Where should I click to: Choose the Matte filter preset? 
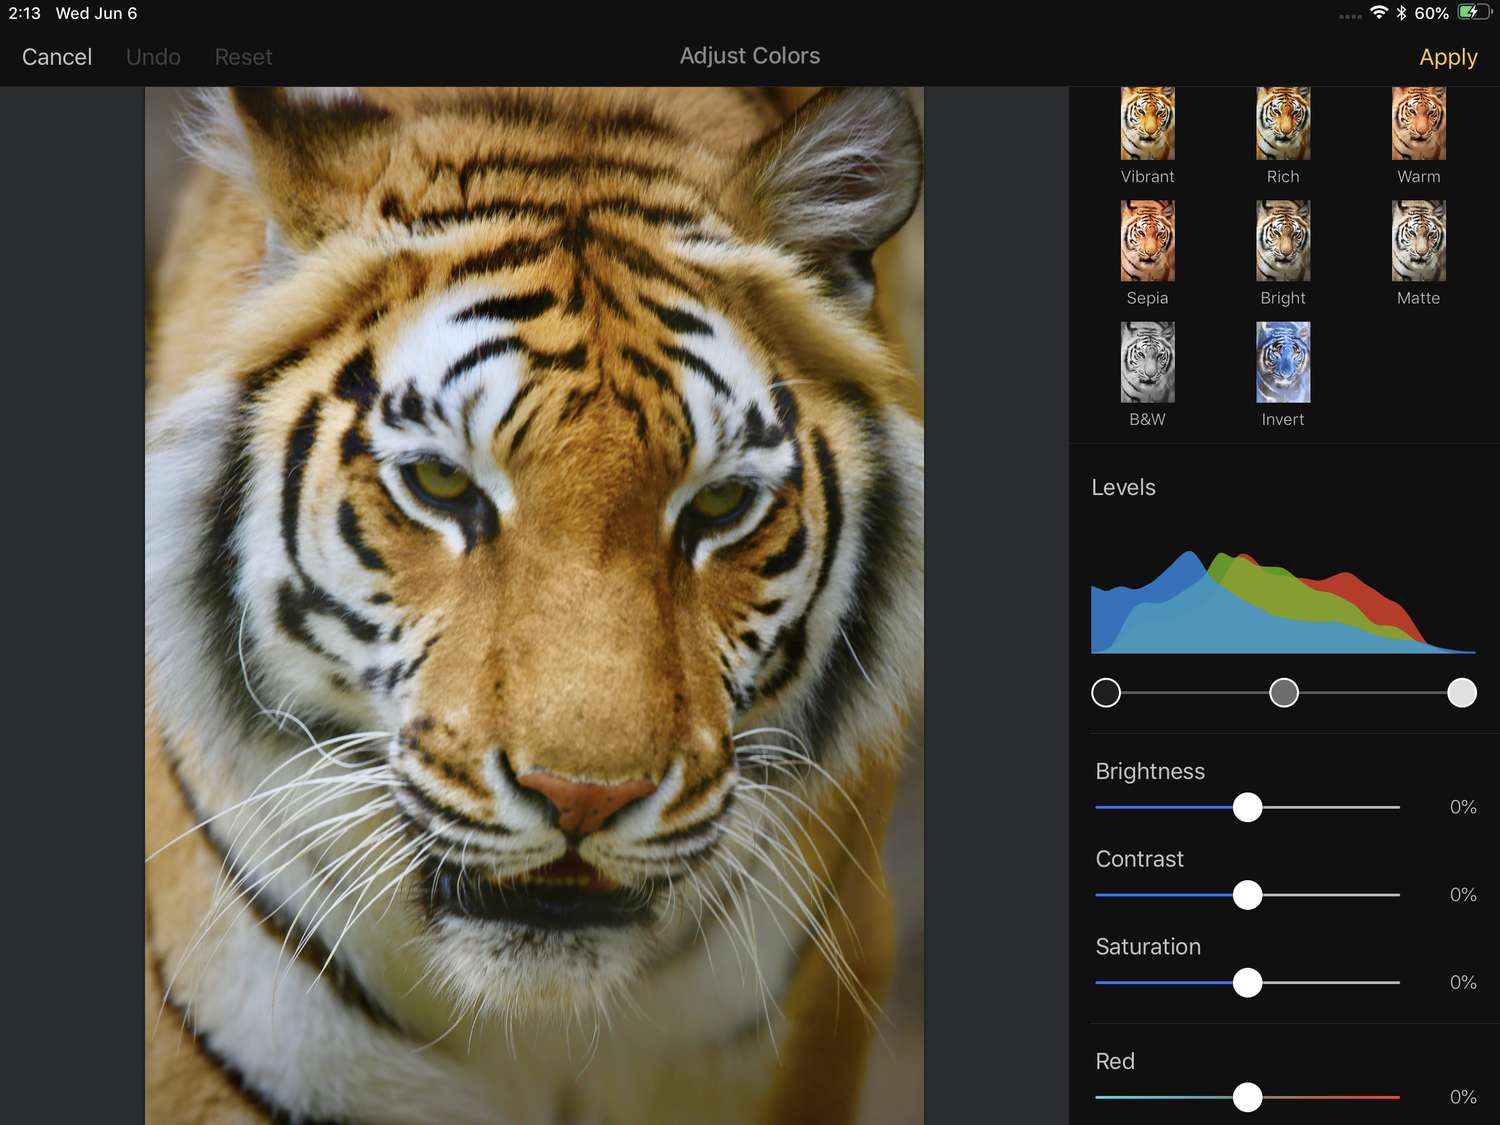[1418, 241]
